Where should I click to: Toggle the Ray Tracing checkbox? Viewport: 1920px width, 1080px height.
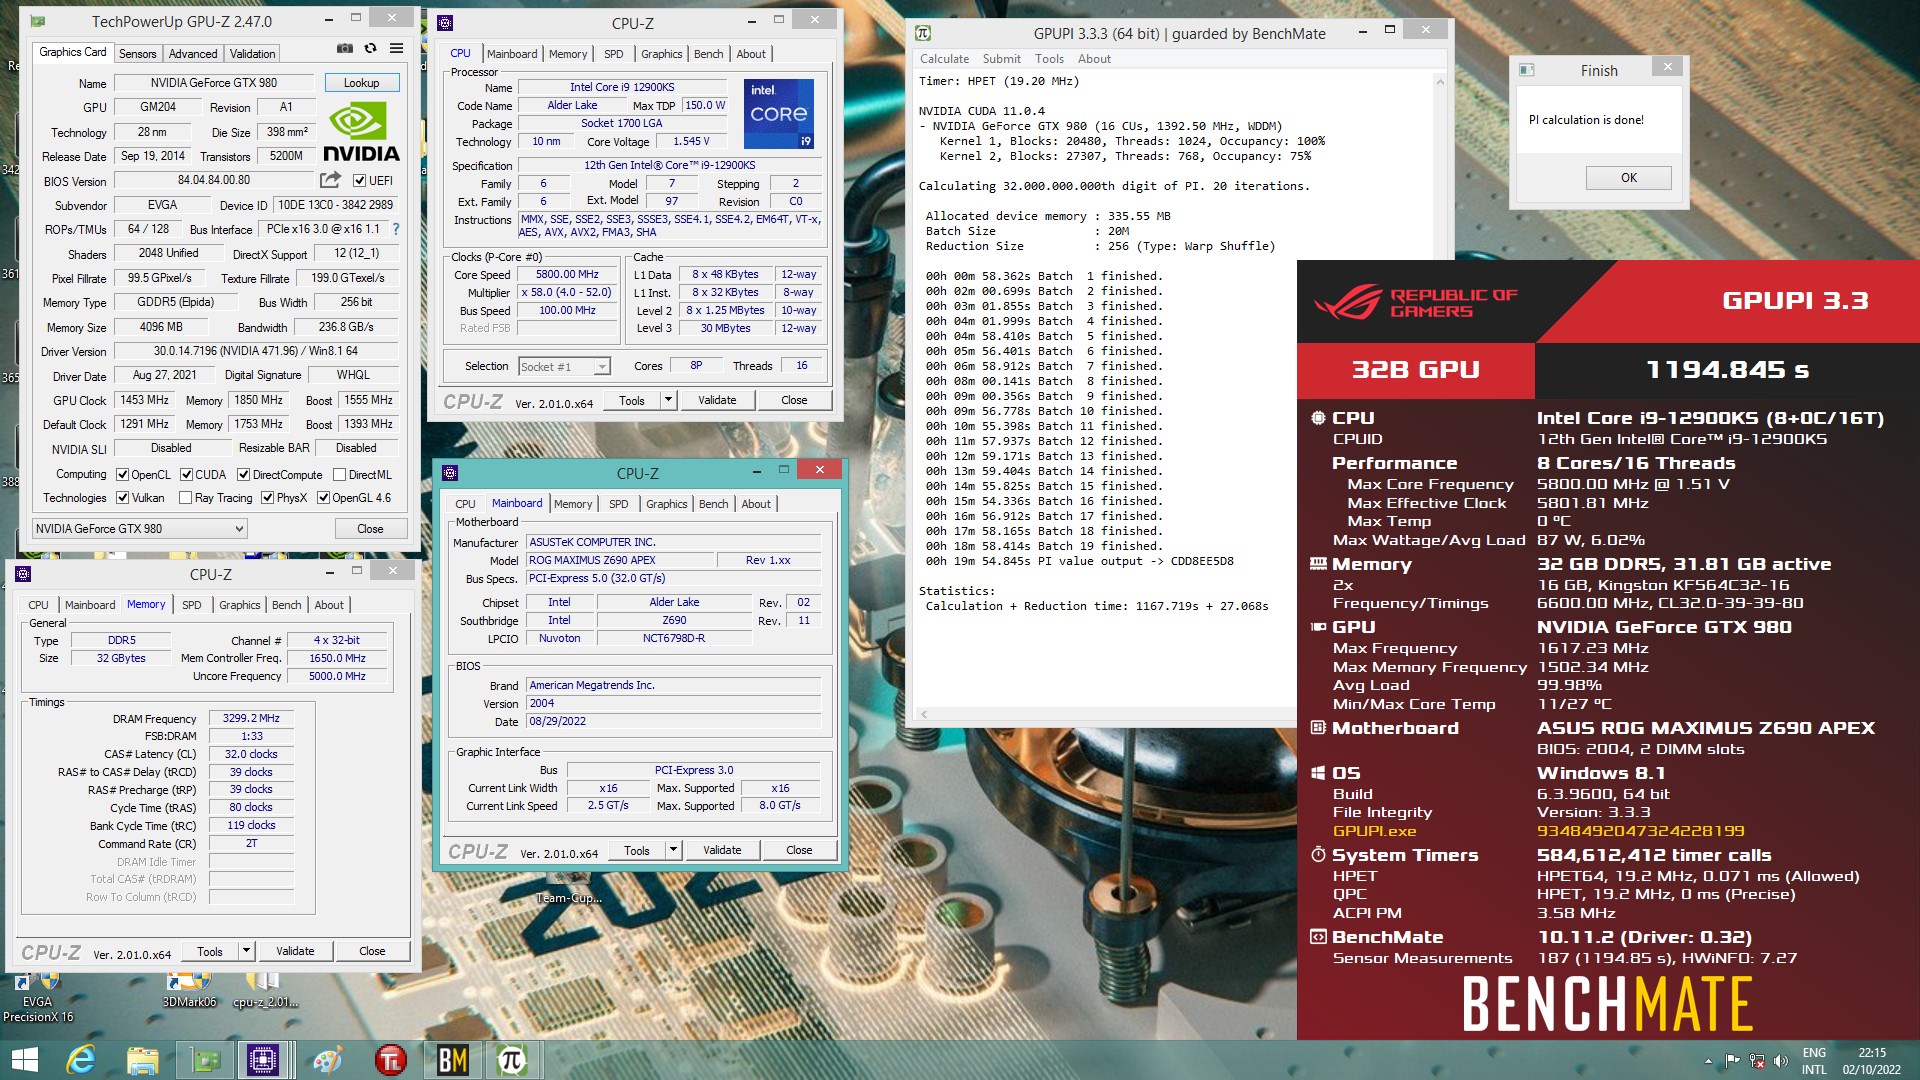tap(185, 498)
